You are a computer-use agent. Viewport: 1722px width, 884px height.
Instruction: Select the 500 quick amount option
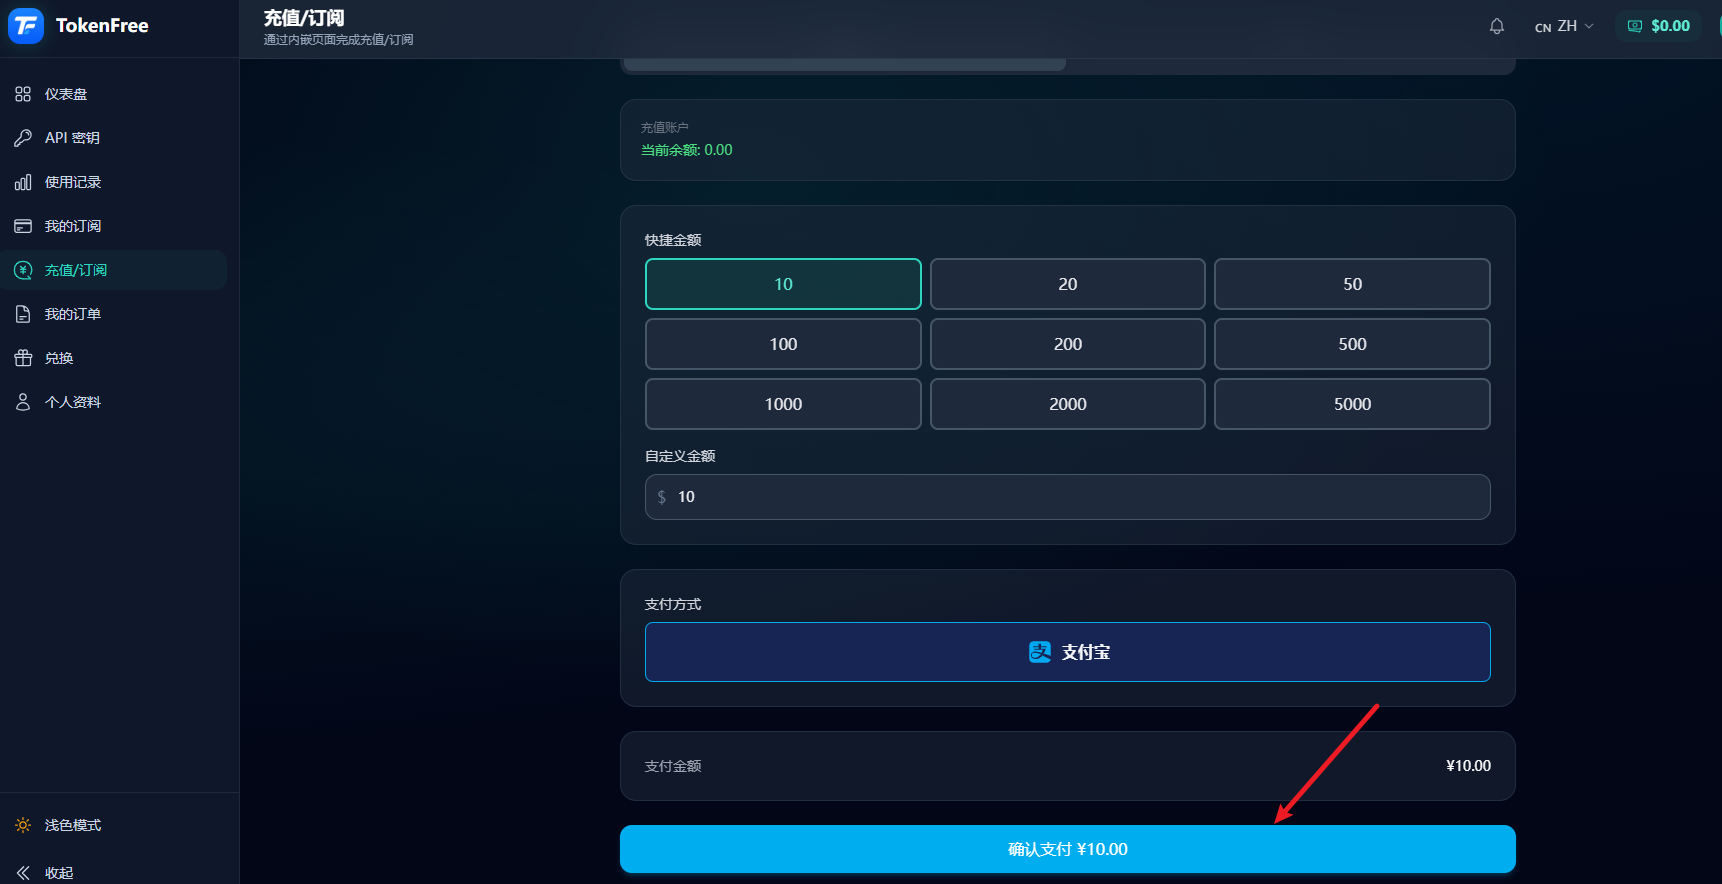[1352, 344]
